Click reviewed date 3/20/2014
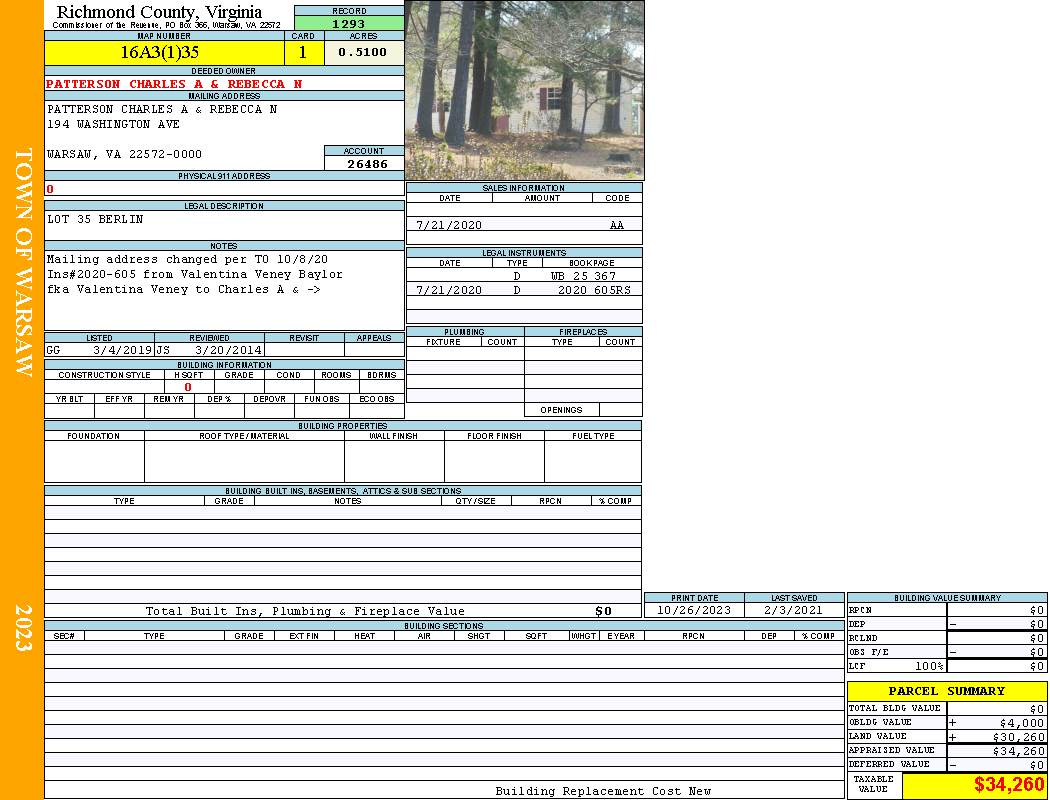1050x800 pixels. (228, 349)
